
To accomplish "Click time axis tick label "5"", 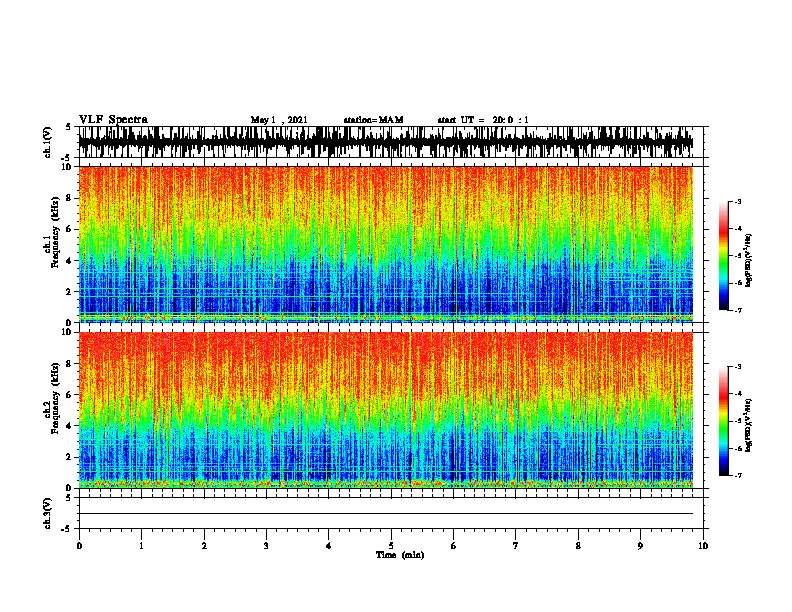I will click(x=391, y=546).
